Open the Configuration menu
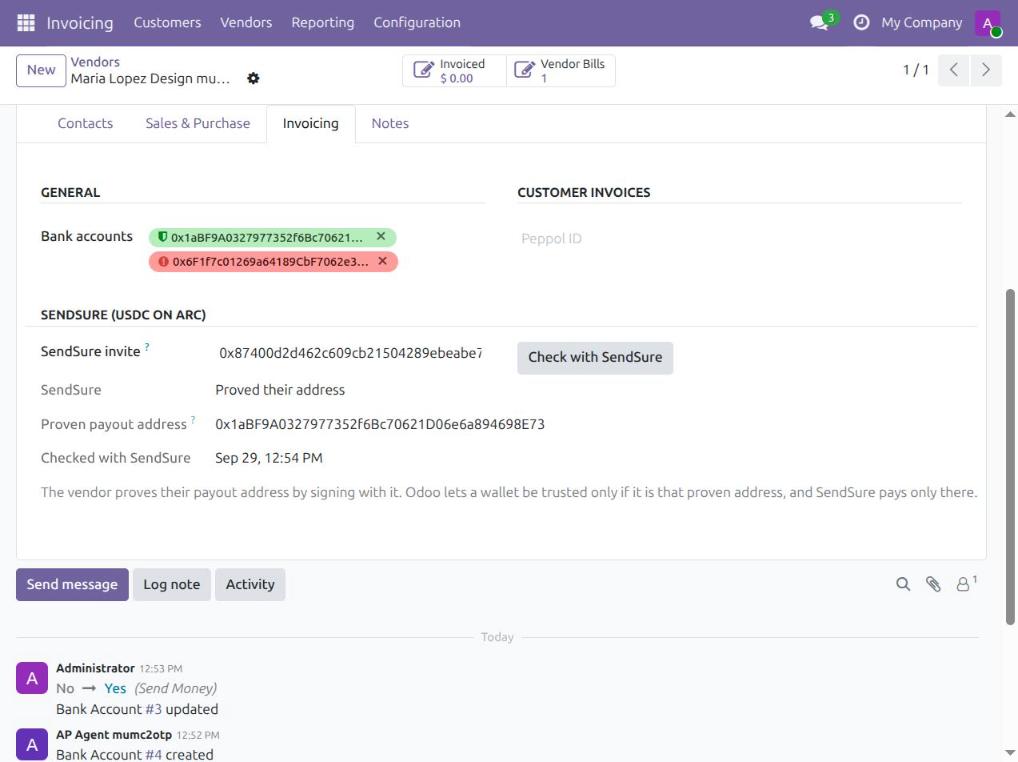1018x762 pixels. (417, 23)
